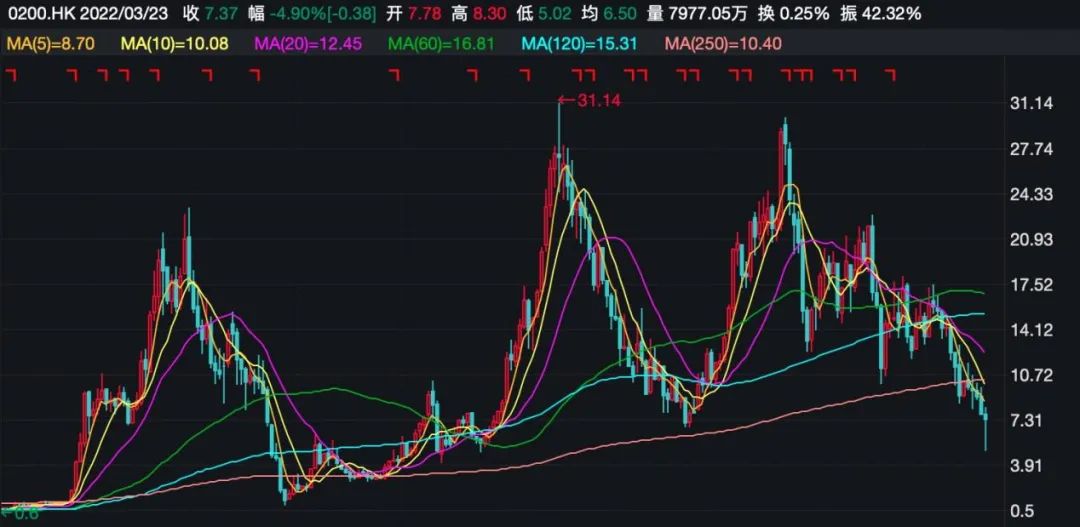Click the change value -4.90%[-0.38]
The width and height of the screenshot is (1080, 527).
(x=324, y=13)
